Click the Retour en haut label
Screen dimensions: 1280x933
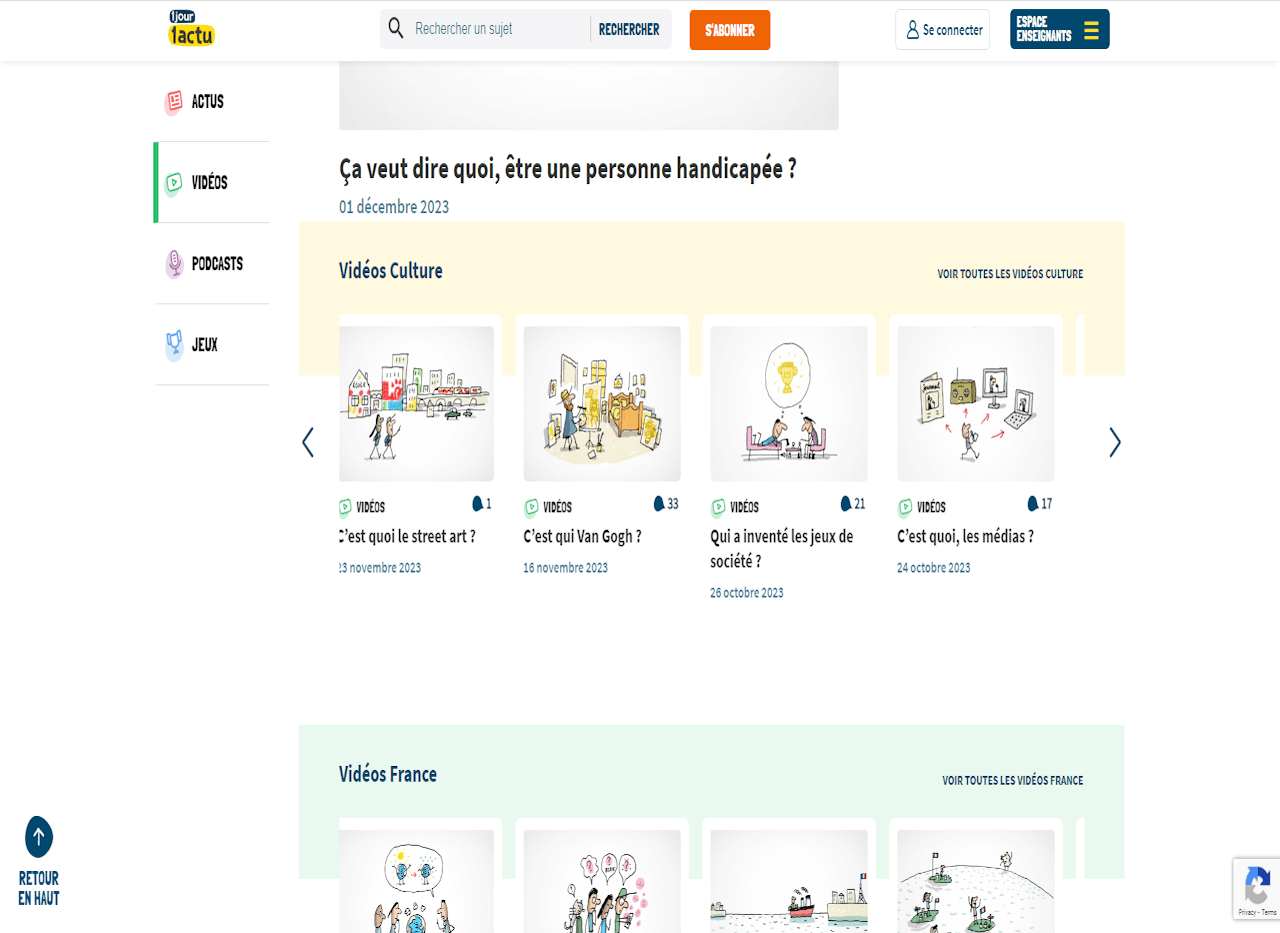tap(39, 888)
